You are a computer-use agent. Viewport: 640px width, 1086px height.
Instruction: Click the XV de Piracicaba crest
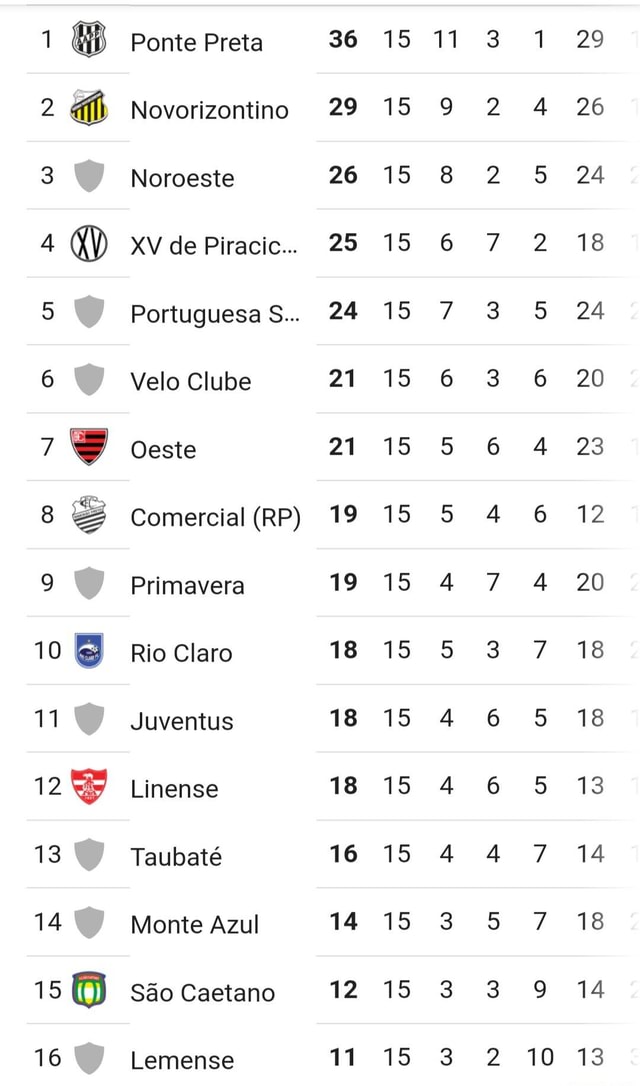coord(88,244)
